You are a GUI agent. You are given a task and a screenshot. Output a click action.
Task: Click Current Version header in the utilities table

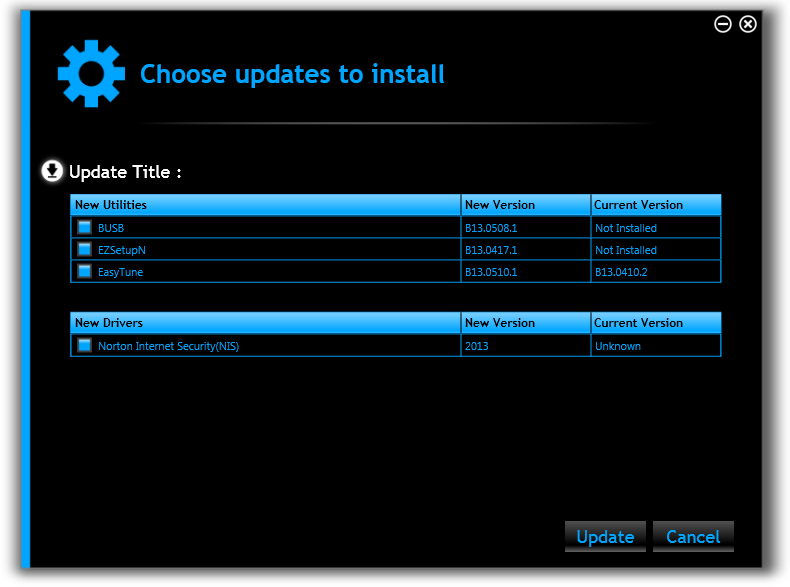point(656,205)
